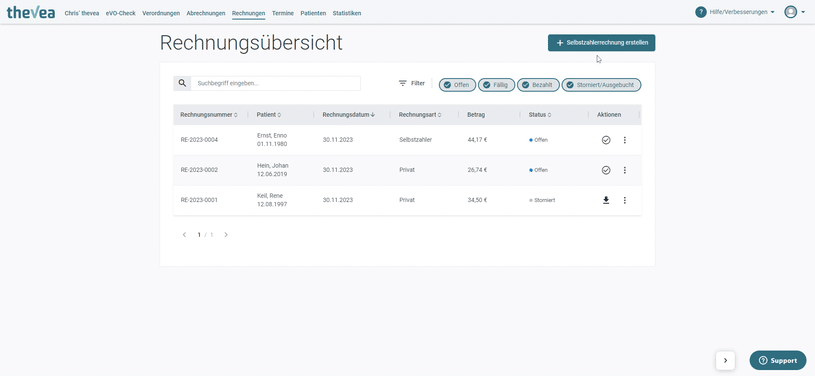
Task: Click the Aktionen column header
Action: pyautogui.click(x=609, y=114)
